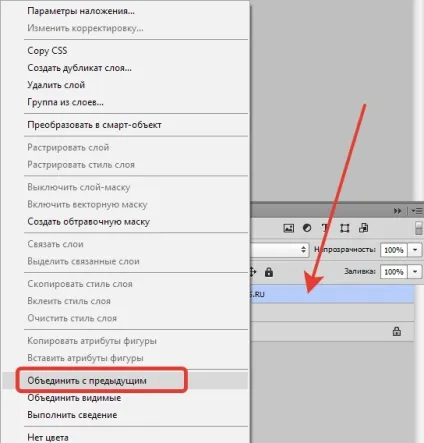The width and height of the screenshot is (424, 443).
Task: Select the highlighted layer ending in .RU
Action: click(332, 294)
